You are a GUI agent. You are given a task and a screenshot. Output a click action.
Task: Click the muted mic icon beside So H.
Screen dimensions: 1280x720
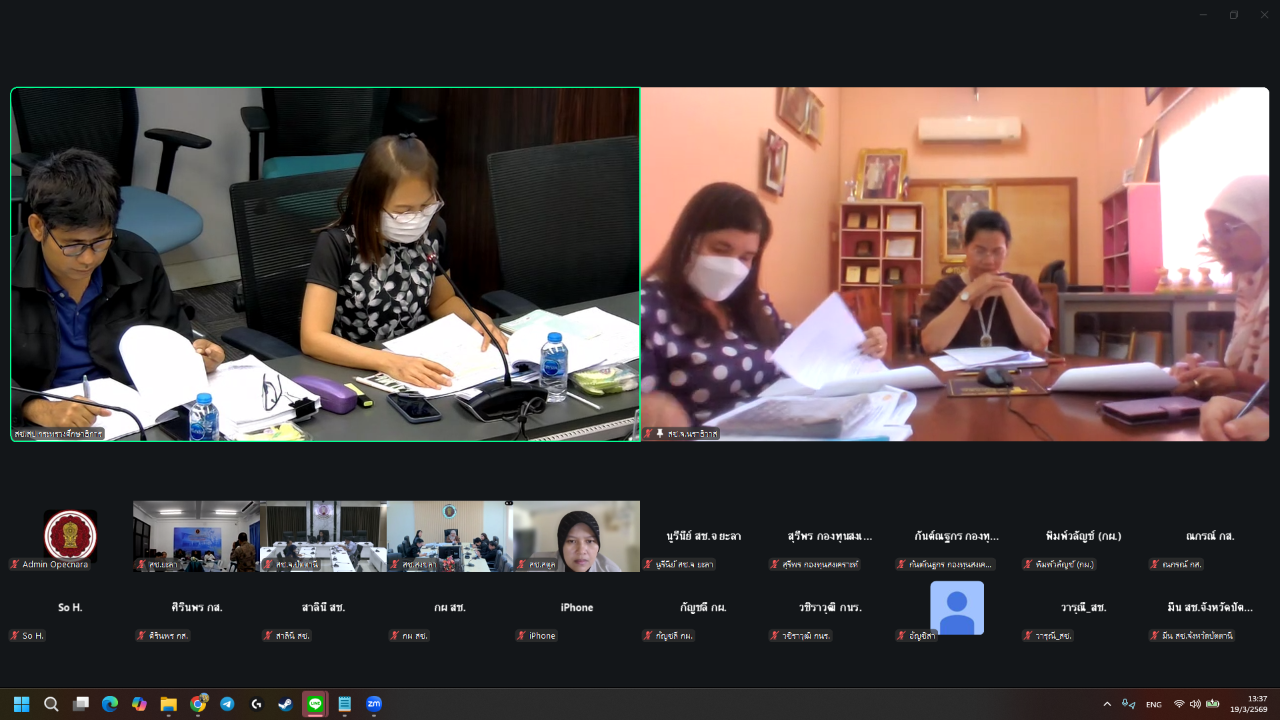coord(15,636)
